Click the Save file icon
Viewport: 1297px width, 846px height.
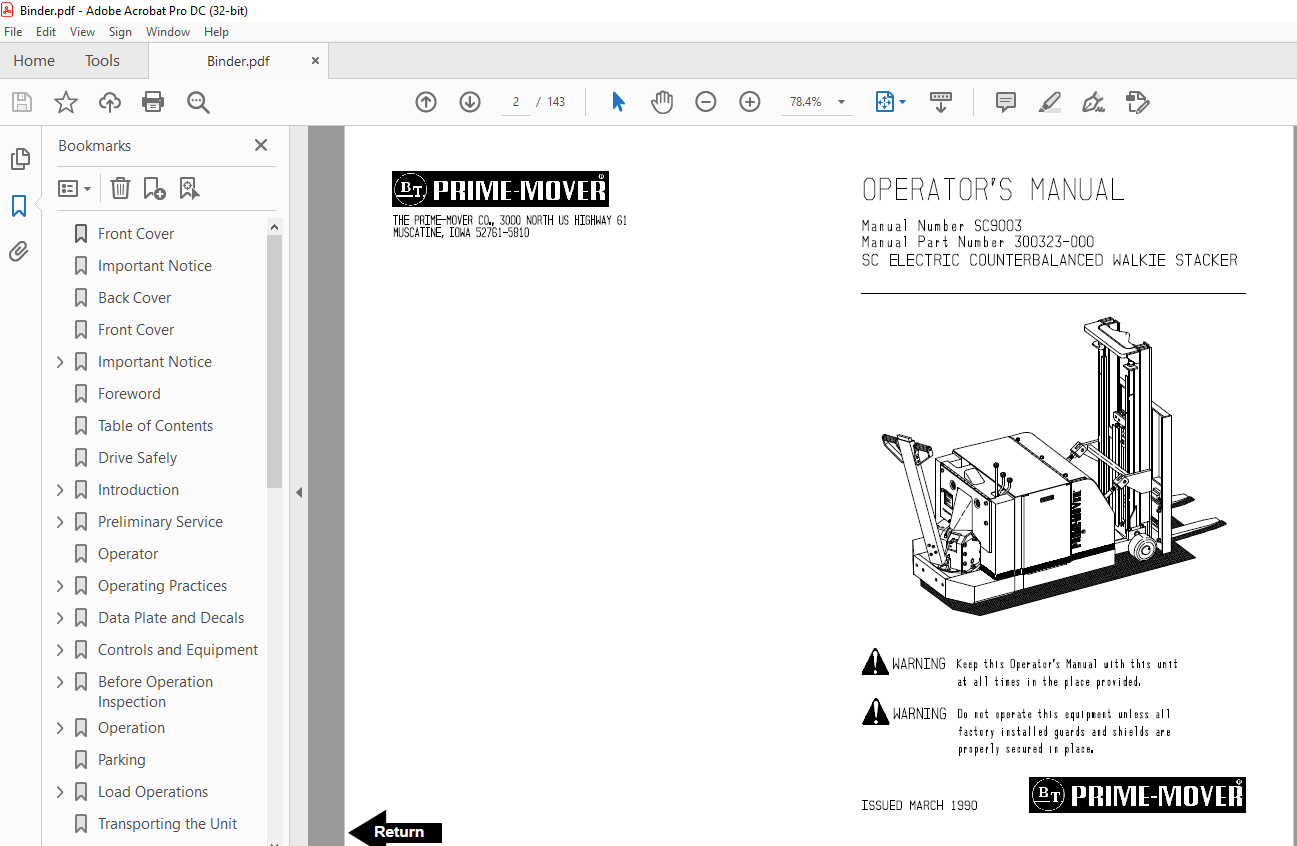tap(22, 102)
